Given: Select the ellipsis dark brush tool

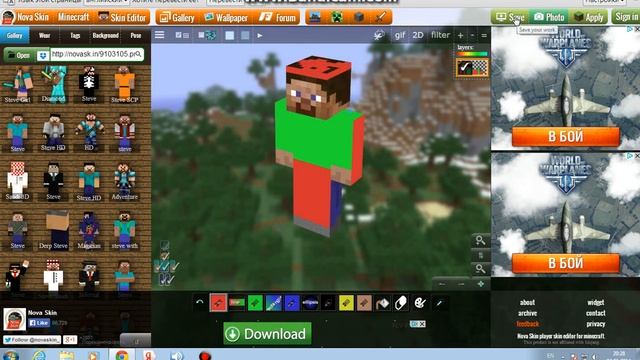Looking at the screenshot, I should pyautogui.click(x=310, y=303).
